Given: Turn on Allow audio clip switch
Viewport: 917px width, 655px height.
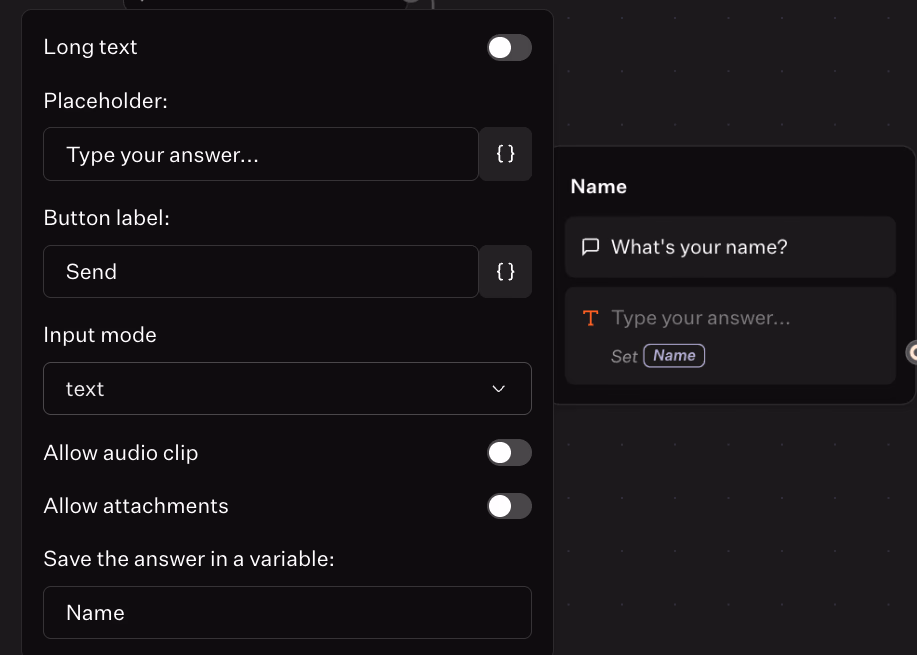Looking at the screenshot, I should [x=509, y=453].
